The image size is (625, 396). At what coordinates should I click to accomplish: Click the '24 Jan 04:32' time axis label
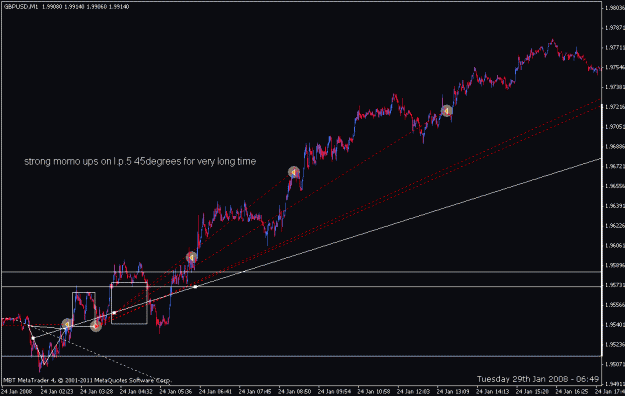[x=136, y=392]
